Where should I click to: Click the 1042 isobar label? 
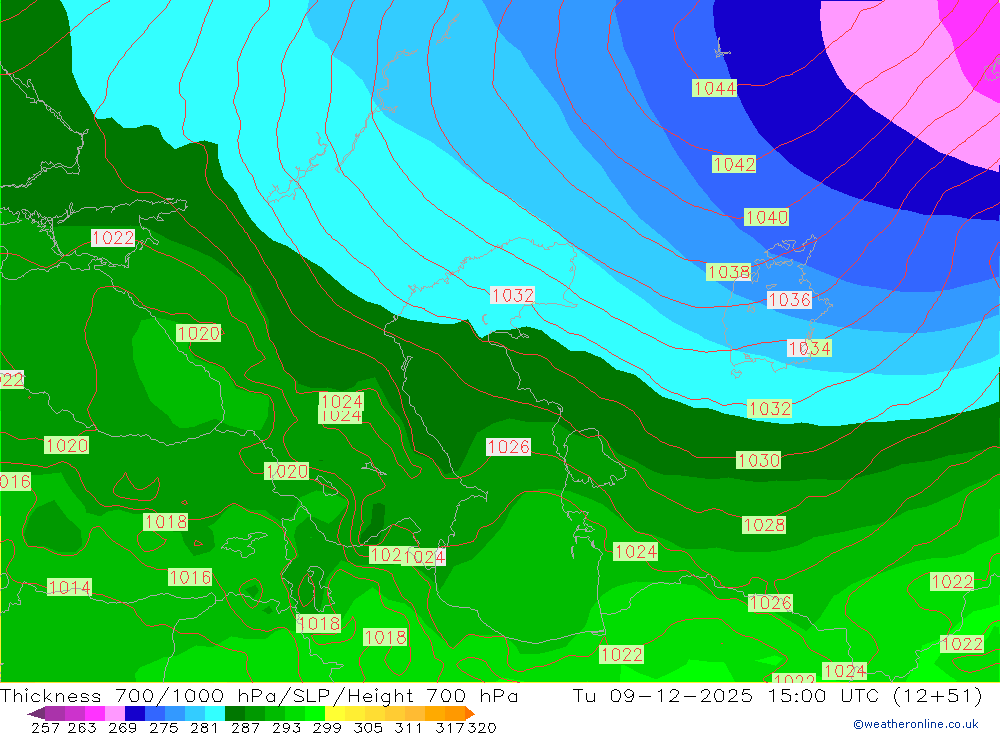pyautogui.click(x=733, y=164)
